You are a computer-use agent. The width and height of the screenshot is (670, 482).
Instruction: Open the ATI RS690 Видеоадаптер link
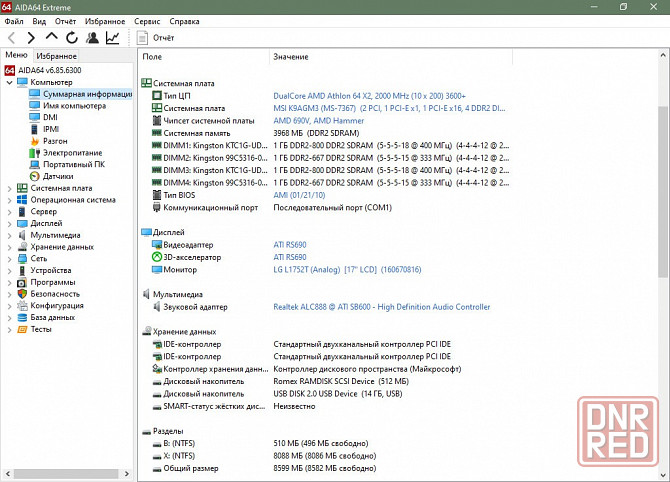click(x=290, y=245)
